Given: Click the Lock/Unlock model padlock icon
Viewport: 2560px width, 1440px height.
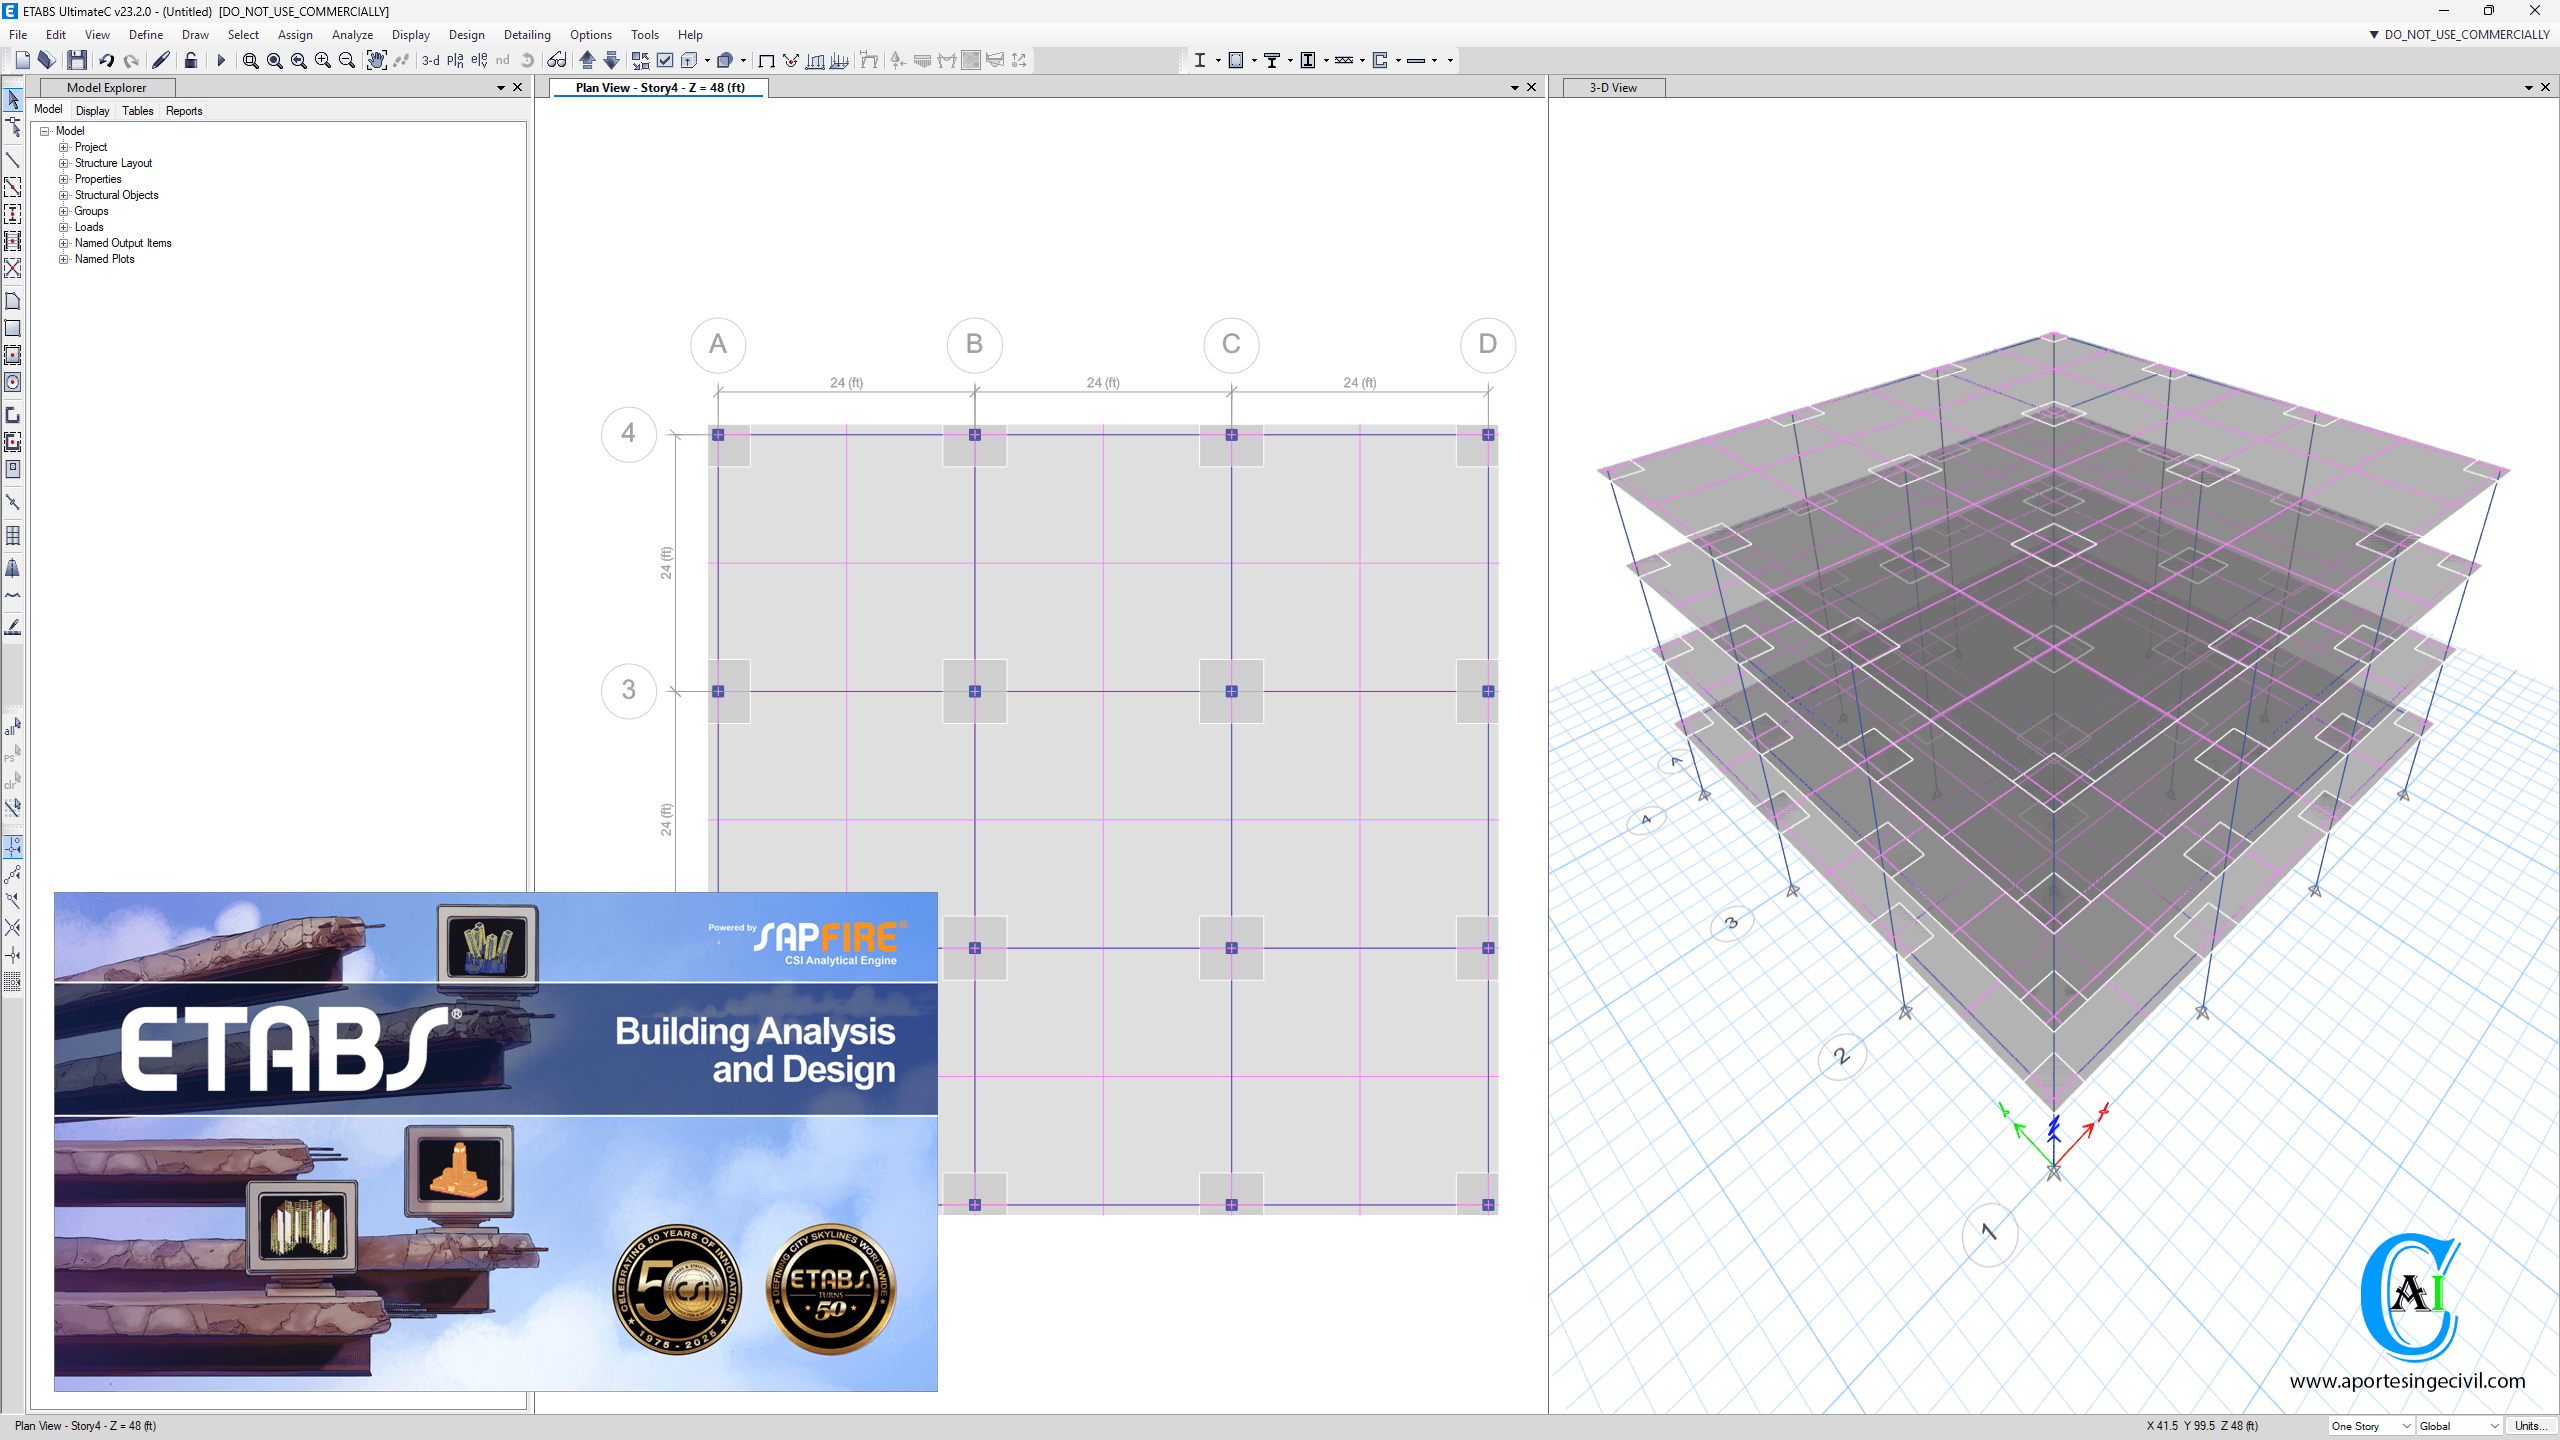Looking at the screenshot, I should tap(190, 60).
